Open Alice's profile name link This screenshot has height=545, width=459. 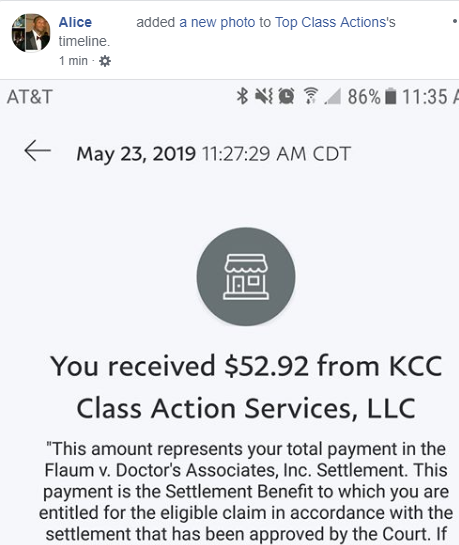pos(75,22)
